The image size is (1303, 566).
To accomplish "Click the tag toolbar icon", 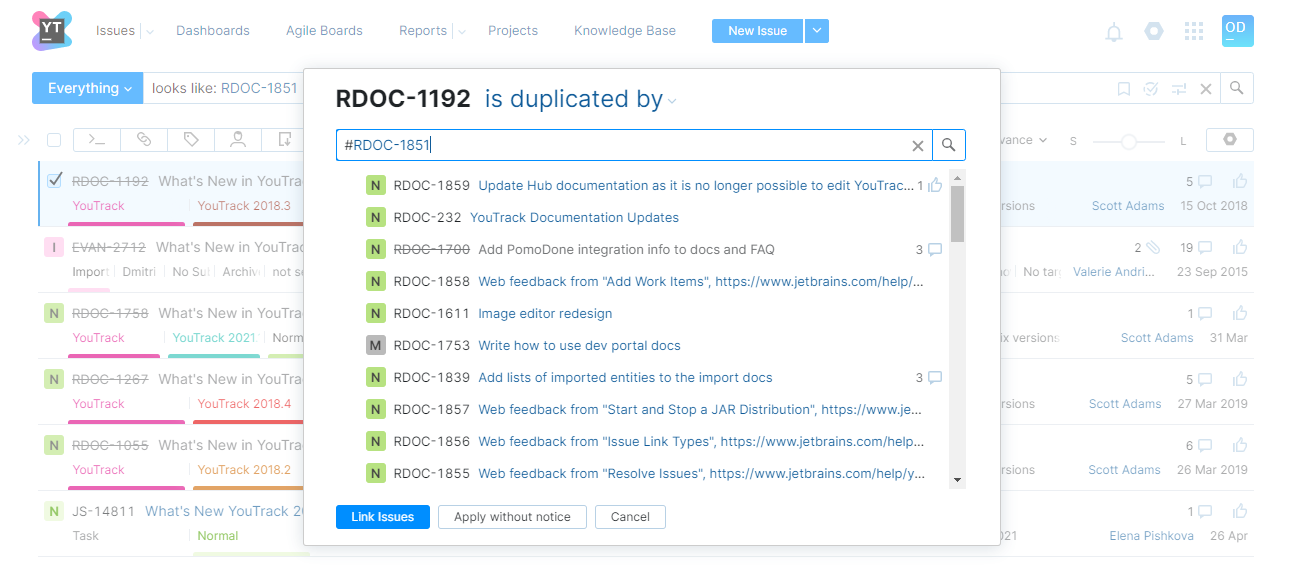I will pos(191,140).
